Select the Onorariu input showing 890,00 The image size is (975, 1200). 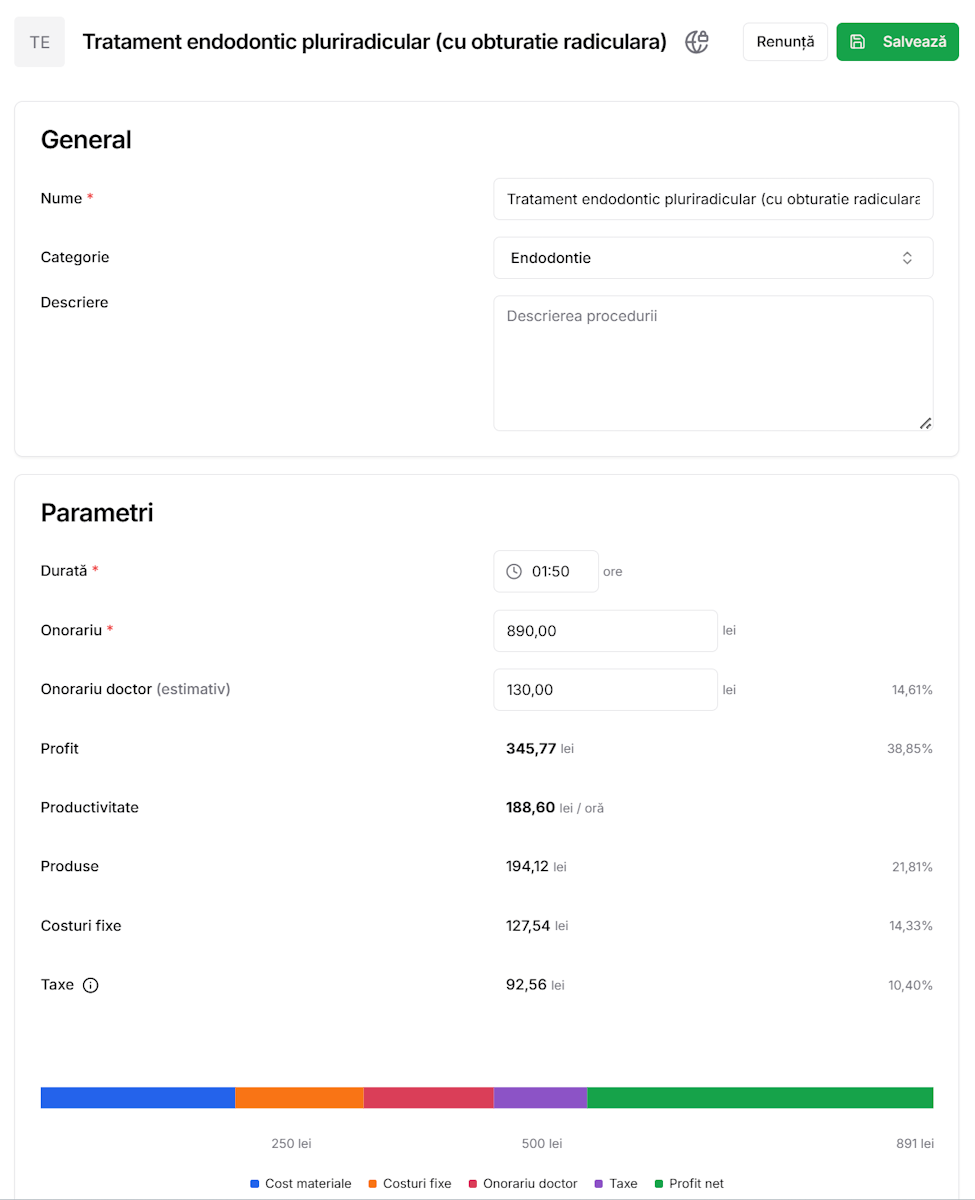[x=605, y=630]
